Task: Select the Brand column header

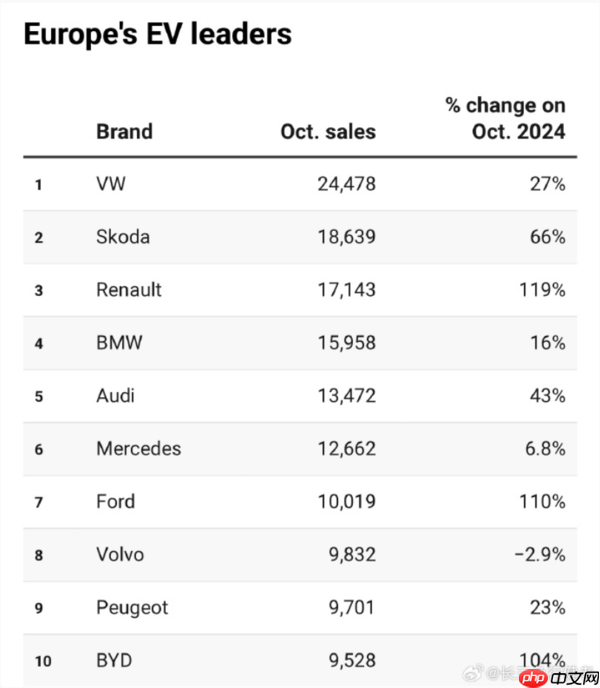Action: pyautogui.click(x=124, y=131)
